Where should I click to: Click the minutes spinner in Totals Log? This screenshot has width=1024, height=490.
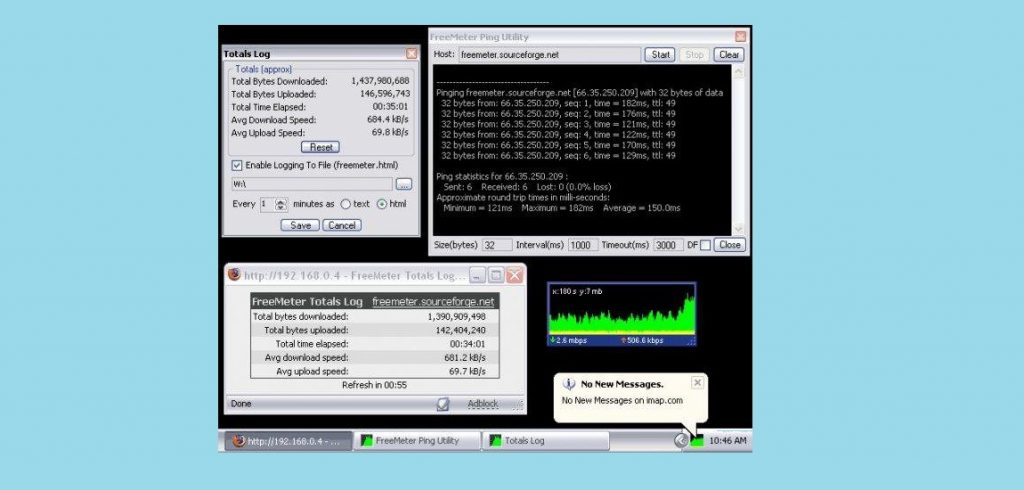tap(281, 204)
